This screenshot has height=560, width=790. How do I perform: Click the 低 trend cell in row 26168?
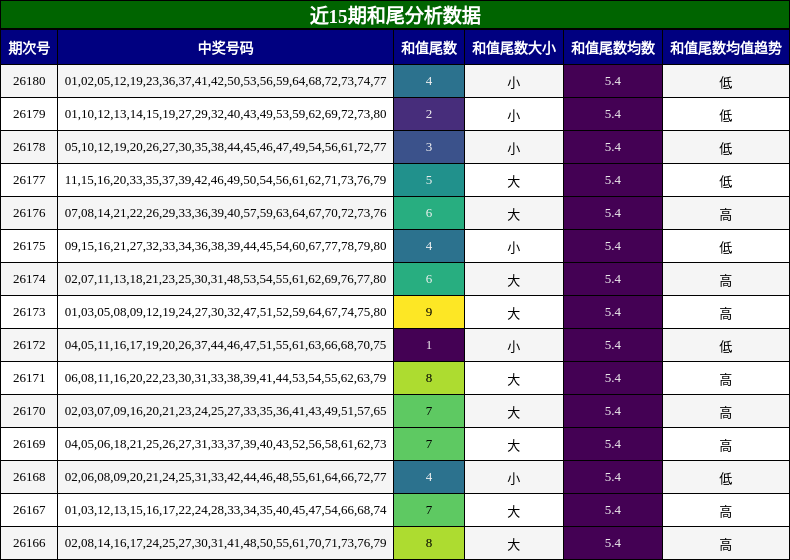[726, 477]
